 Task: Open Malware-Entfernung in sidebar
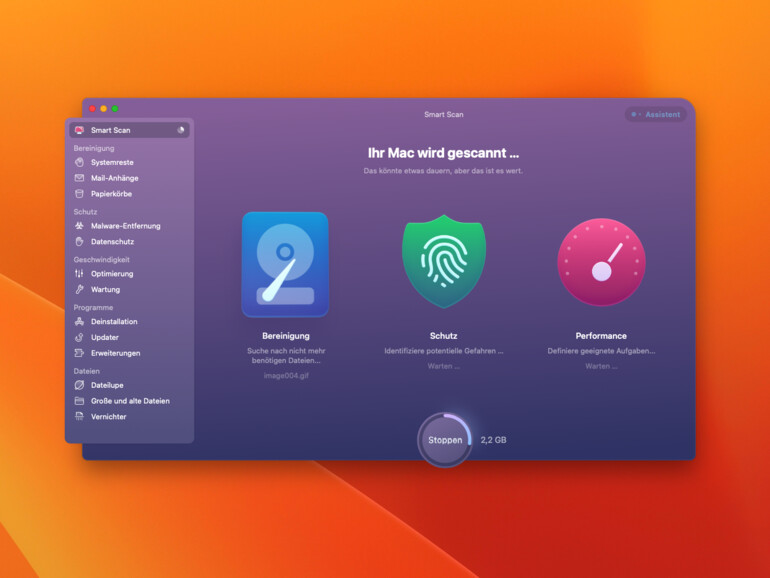click(130, 226)
